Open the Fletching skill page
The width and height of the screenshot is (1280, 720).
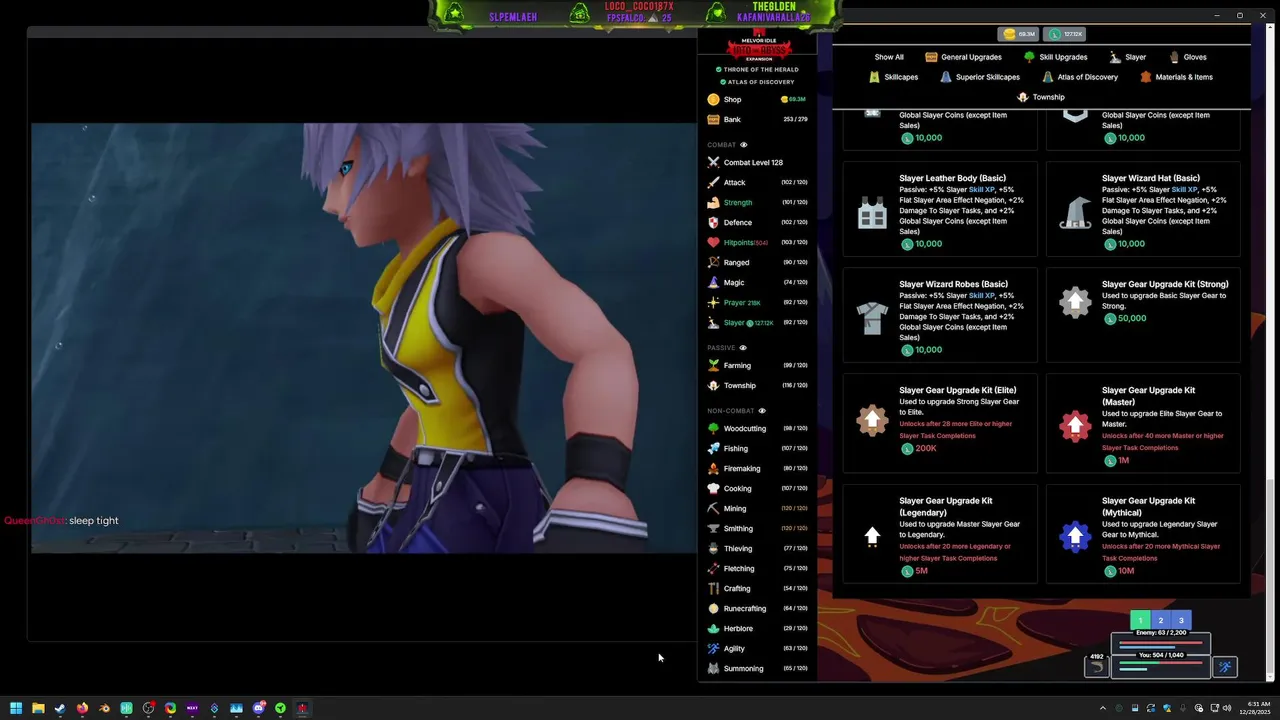pyautogui.click(x=758, y=568)
